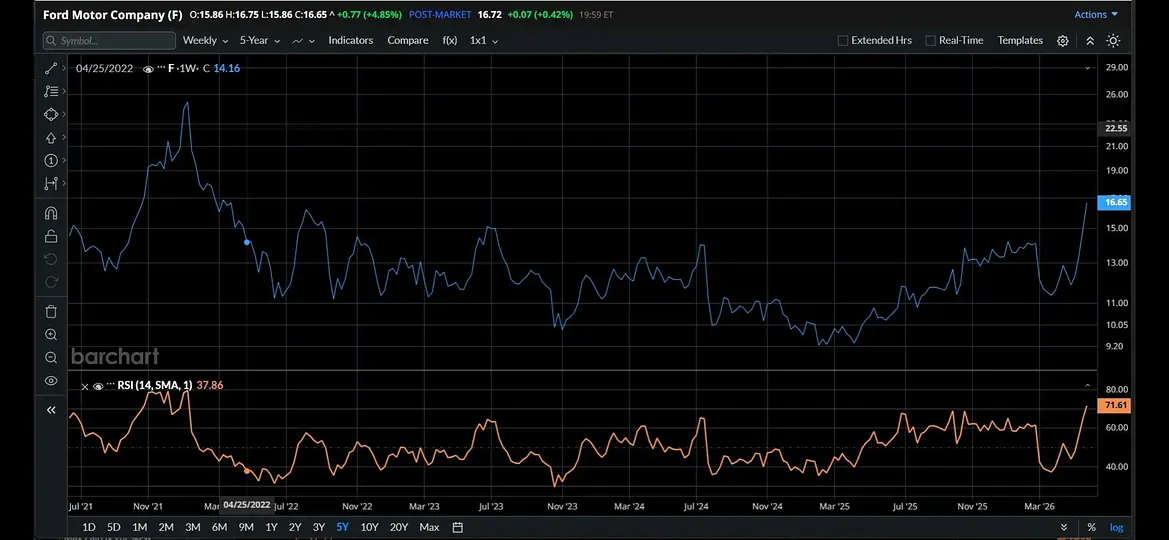Click the 16.65 current price label
Image resolution: width=1169 pixels, height=540 pixels.
click(1116, 202)
